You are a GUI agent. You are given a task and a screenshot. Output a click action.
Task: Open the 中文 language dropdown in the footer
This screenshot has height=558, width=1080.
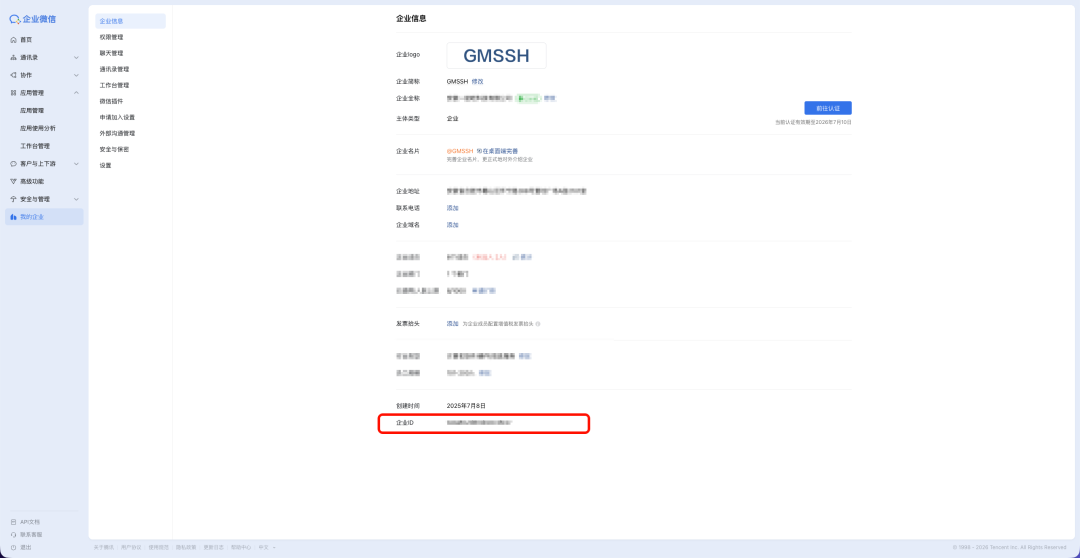coord(267,547)
